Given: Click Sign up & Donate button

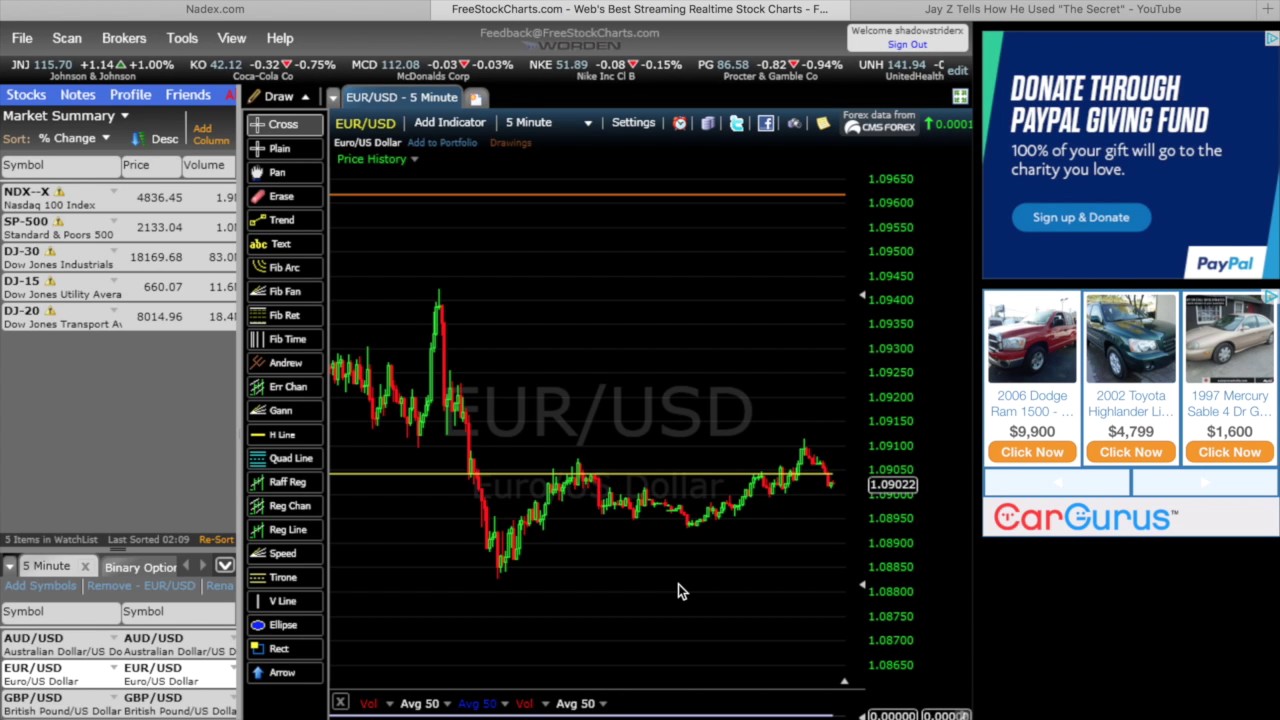Looking at the screenshot, I should (x=1081, y=217).
